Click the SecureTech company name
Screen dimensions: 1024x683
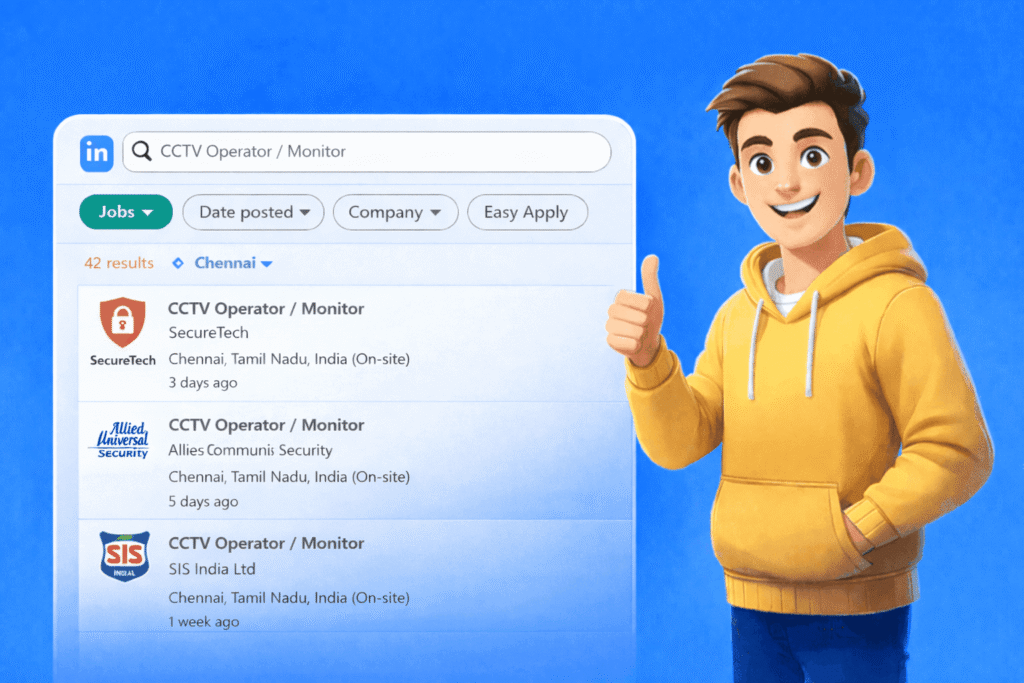[208, 333]
